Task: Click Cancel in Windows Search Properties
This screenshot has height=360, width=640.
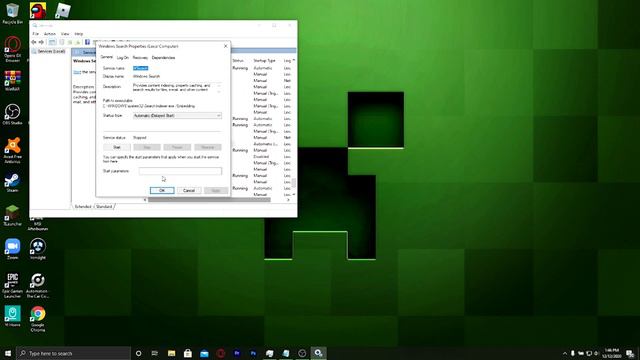Action: click(189, 190)
